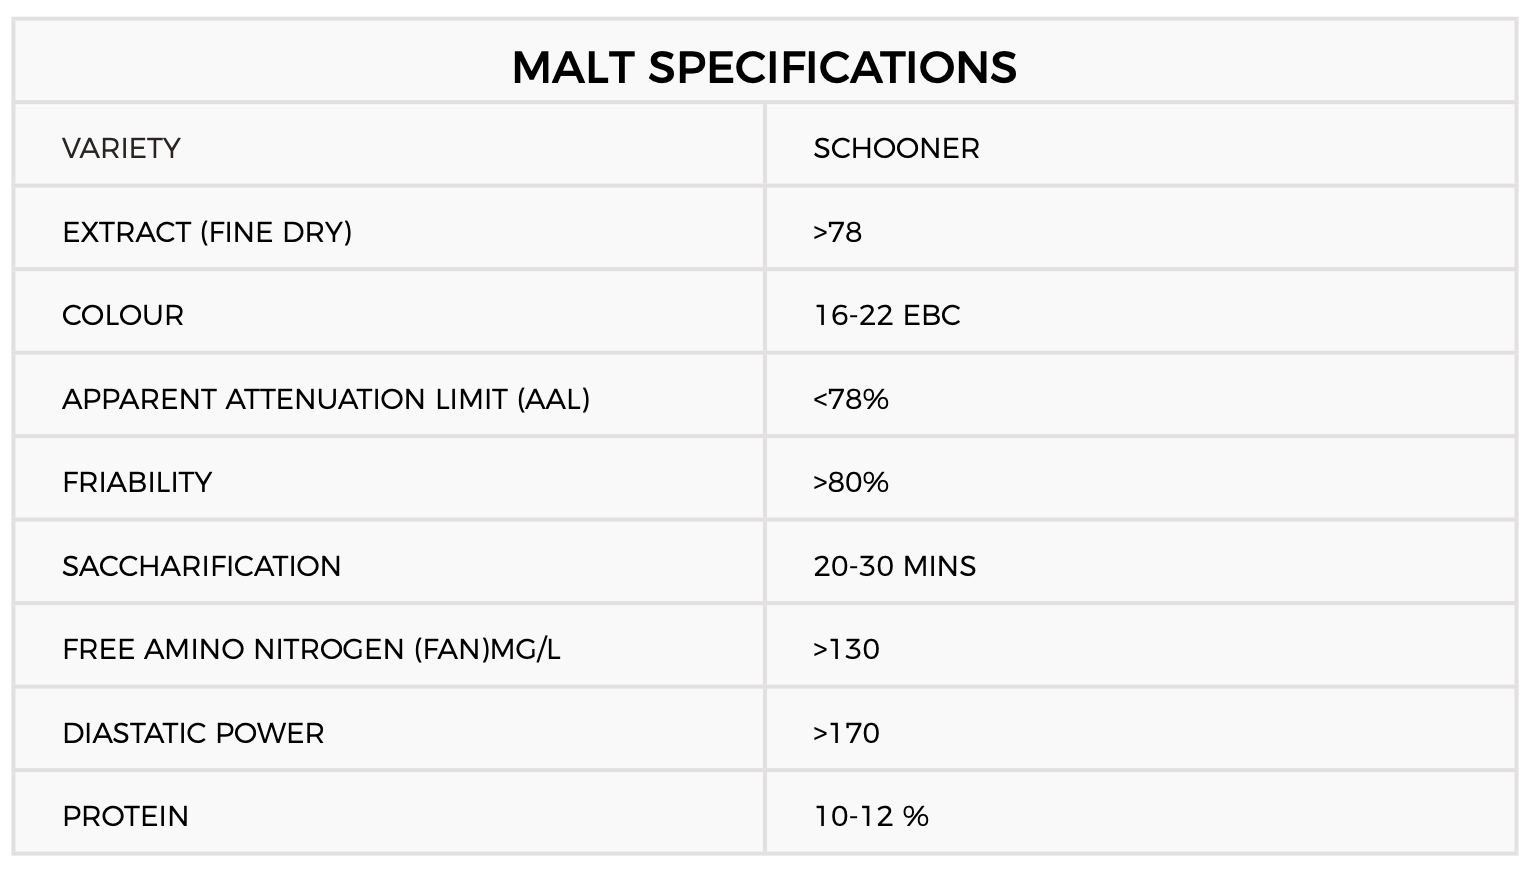Click the >80% friability value
Viewport: 1536px width, 870px height.
[x=851, y=482]
